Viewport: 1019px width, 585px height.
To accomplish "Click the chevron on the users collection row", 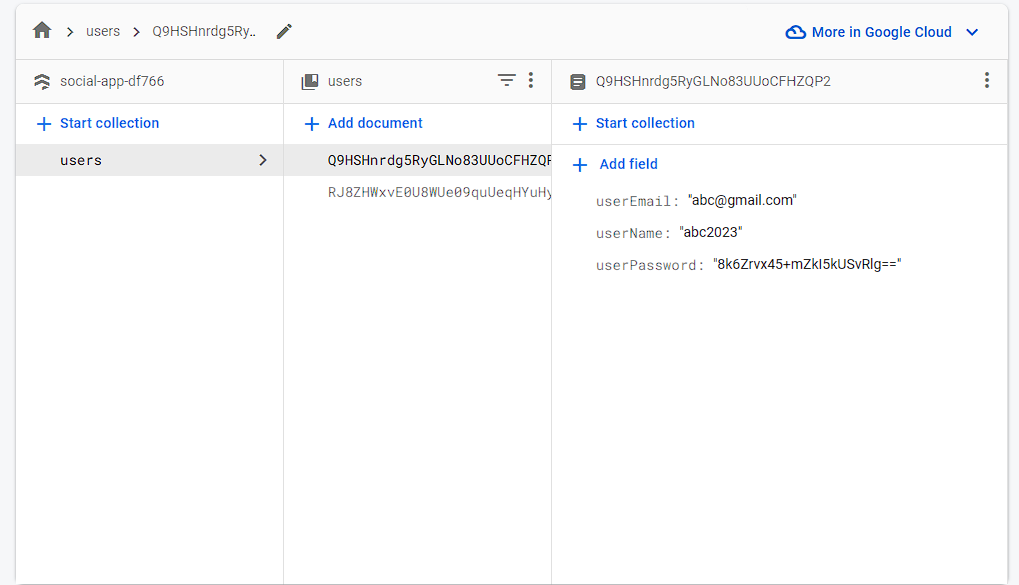I will 262,159.
